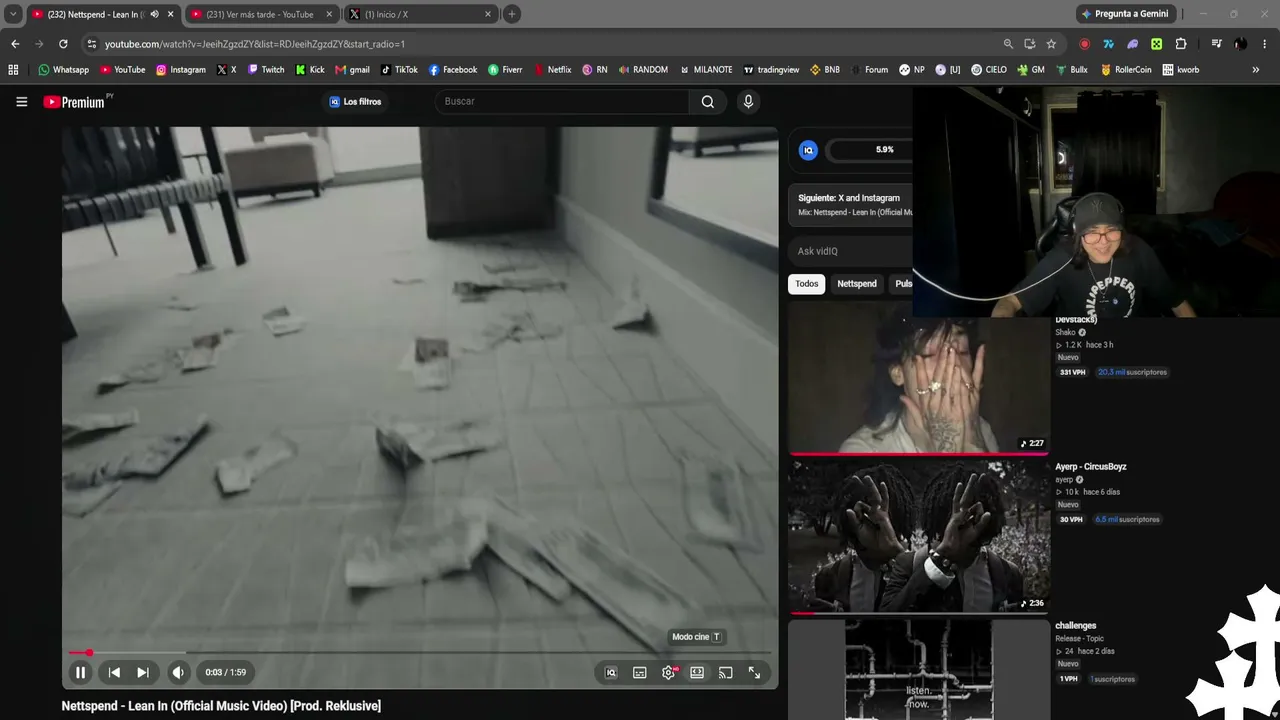This screenshot has width=1280, height=720.
Task: Open the Chrome apps grid
Action: [13, 70]
